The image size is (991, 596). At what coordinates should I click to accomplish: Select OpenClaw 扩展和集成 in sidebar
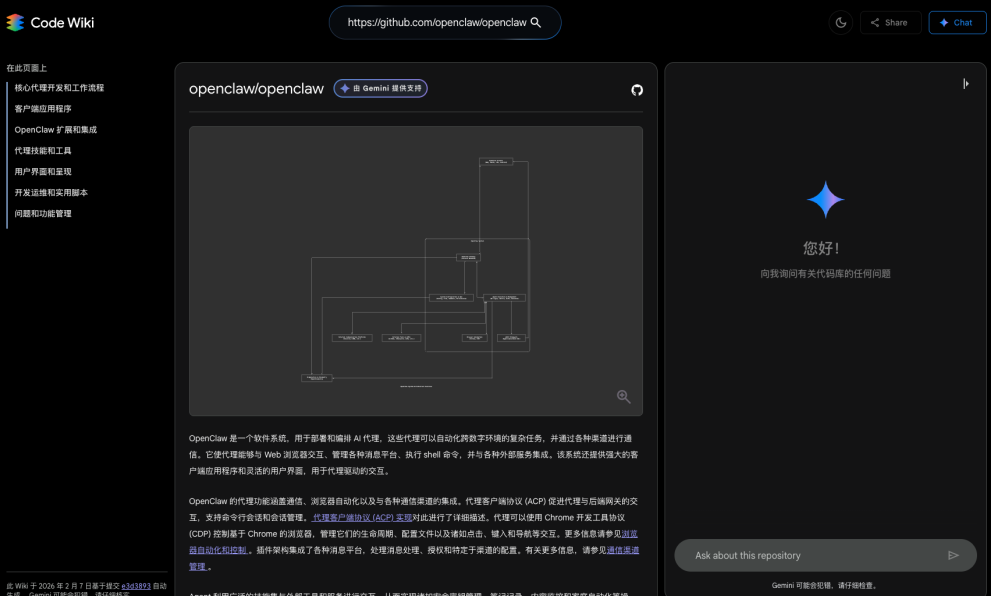click(x=56, y=130)
